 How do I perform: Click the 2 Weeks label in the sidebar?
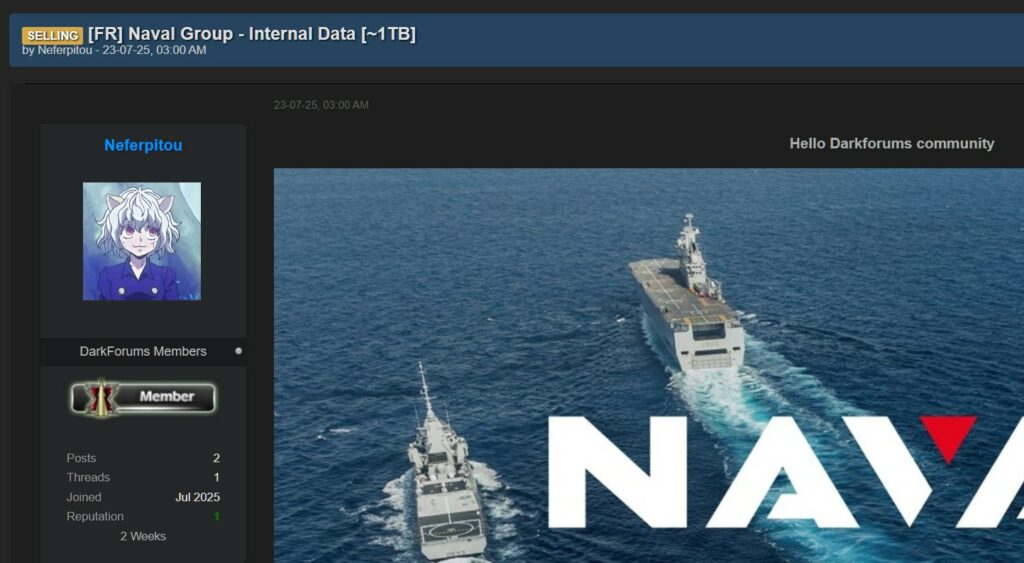(143, 536)
